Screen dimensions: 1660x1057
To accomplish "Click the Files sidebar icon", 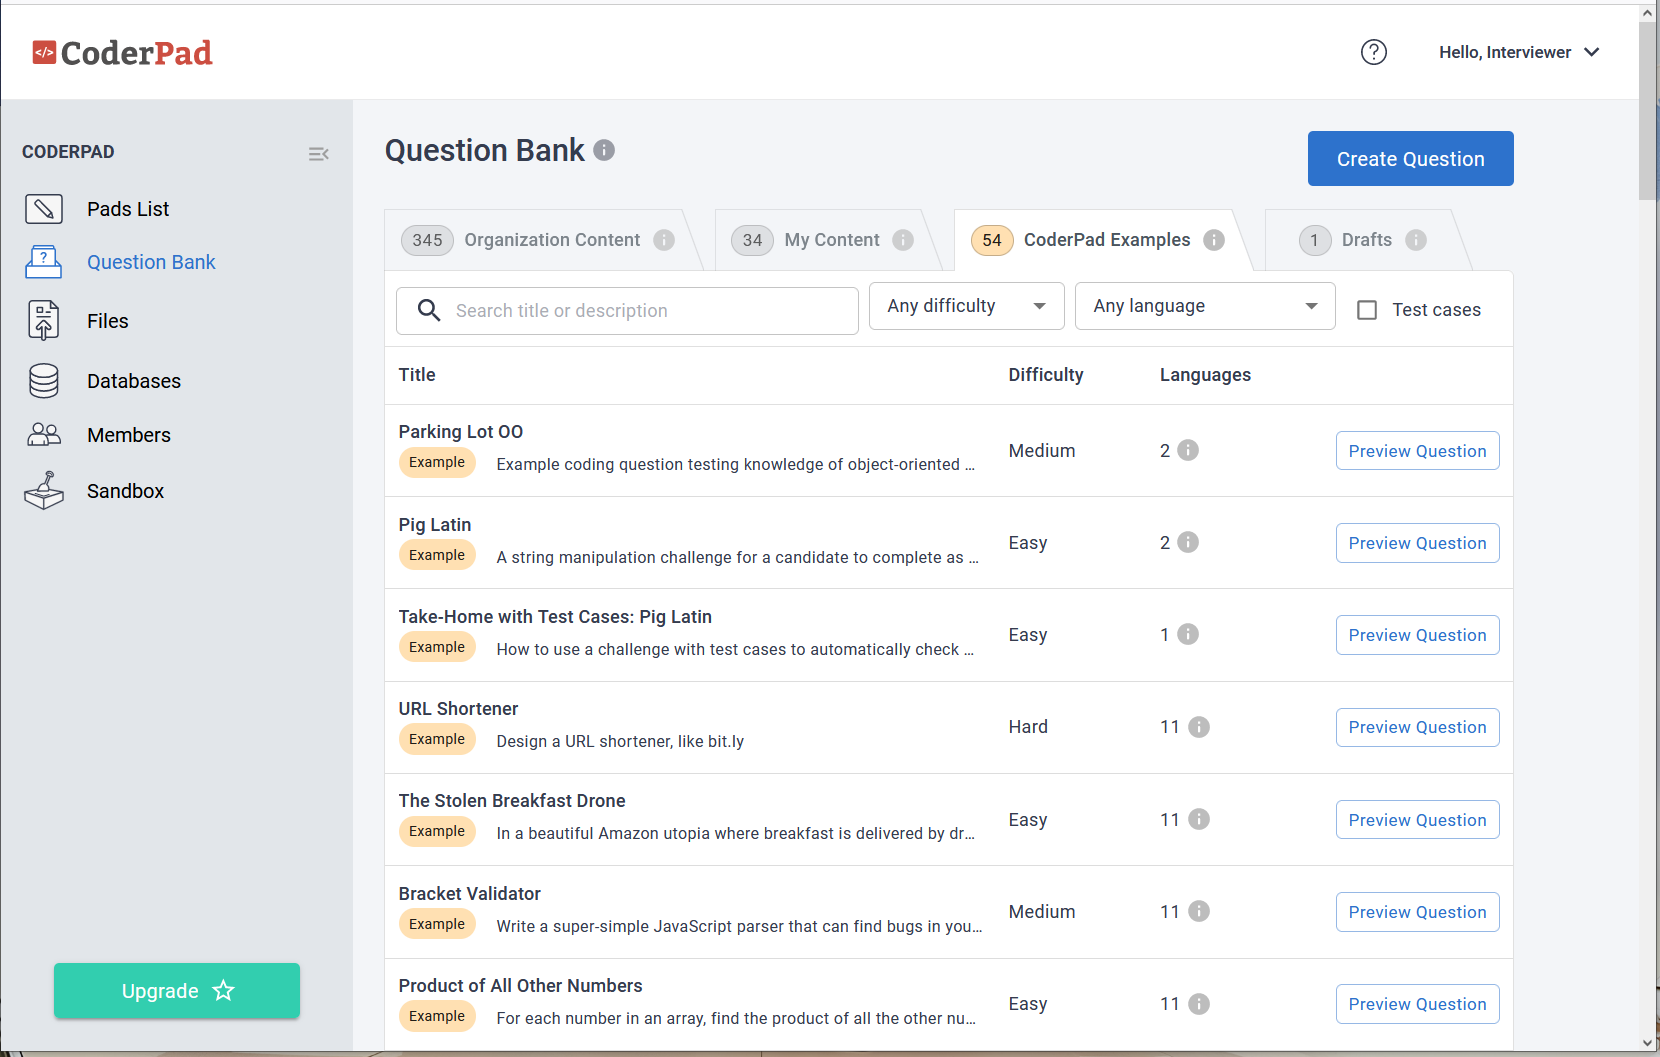I will click(x=44, y=321).
